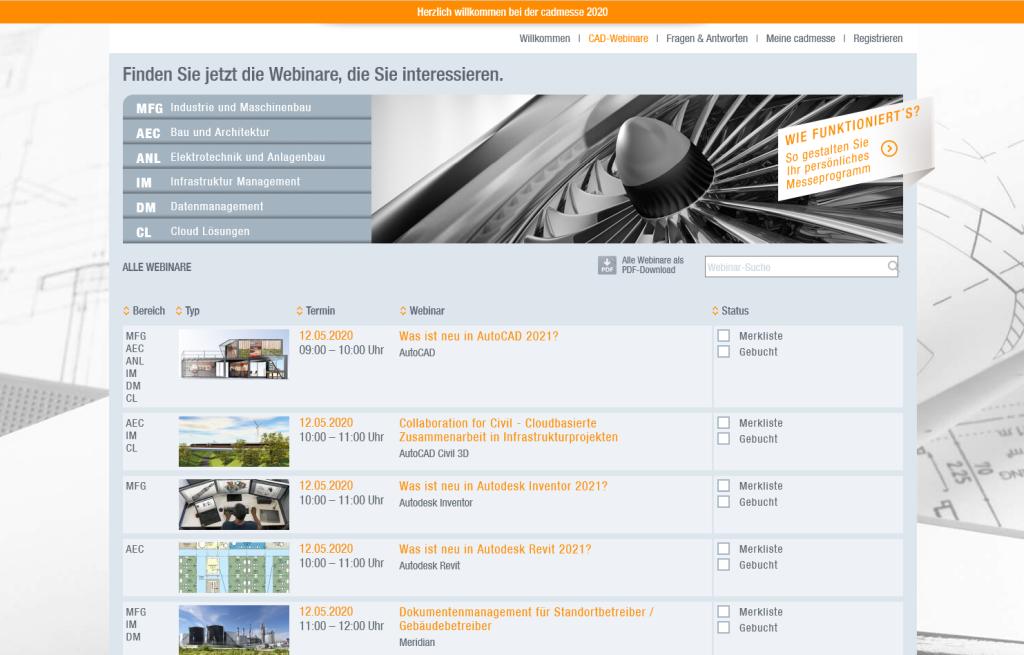The image size is (1024, 655).
Task: Sort by Webinar column arrows
Action: coord(403,311)
